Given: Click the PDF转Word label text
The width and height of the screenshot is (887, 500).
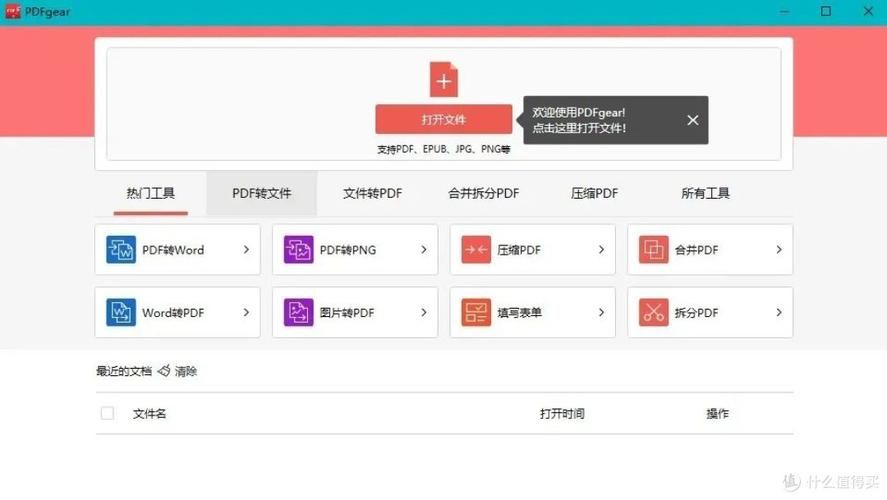Looking at the screenshot, I should pyautogui.click(x=173, y=250).
